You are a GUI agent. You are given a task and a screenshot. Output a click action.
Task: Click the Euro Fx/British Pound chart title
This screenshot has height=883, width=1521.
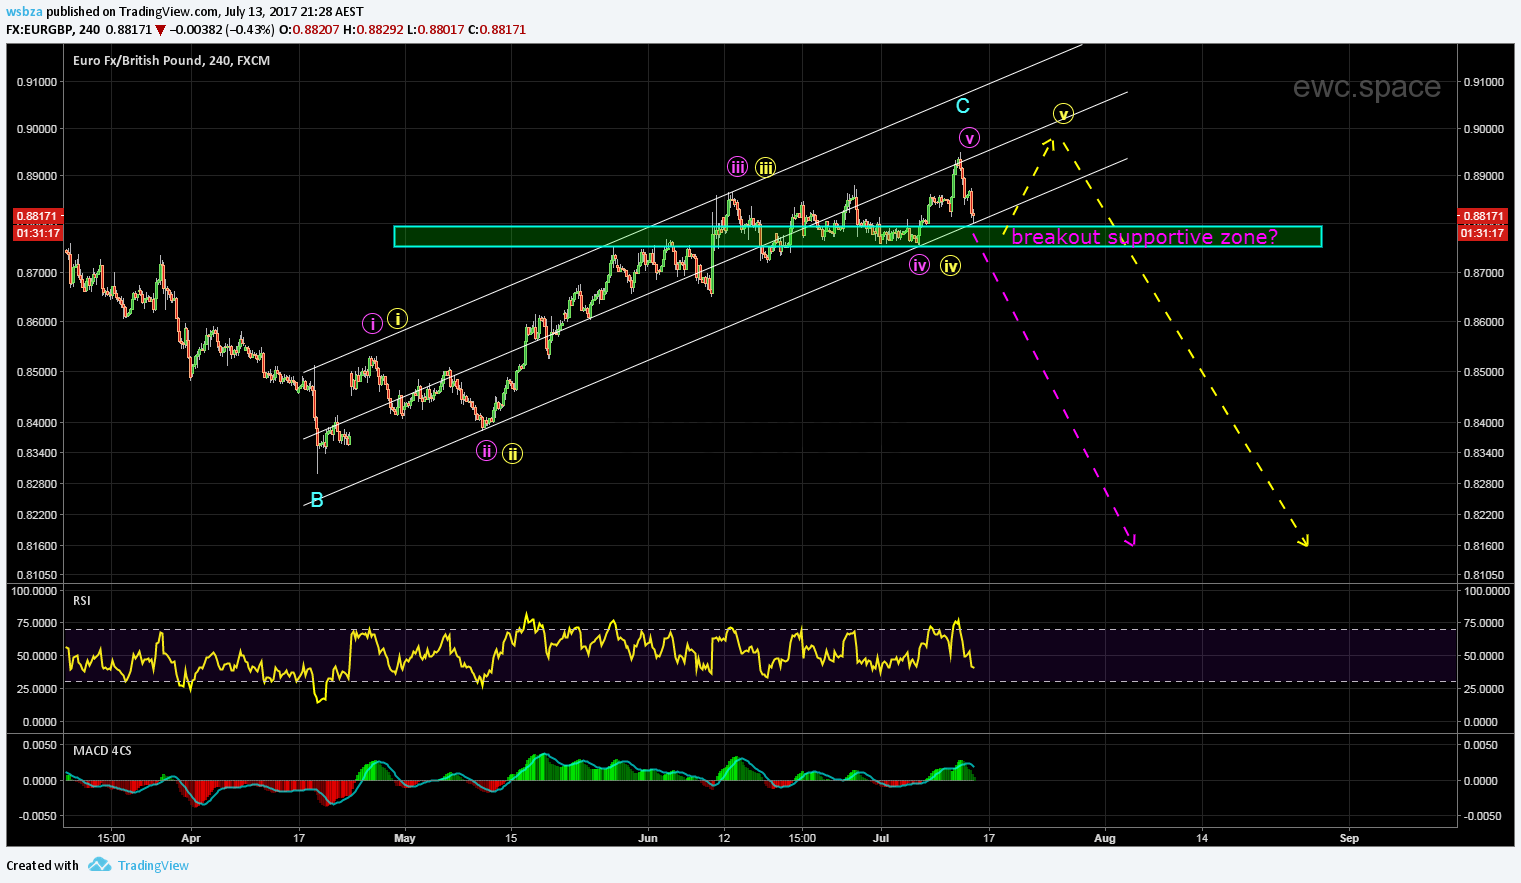tap(171, 61)
